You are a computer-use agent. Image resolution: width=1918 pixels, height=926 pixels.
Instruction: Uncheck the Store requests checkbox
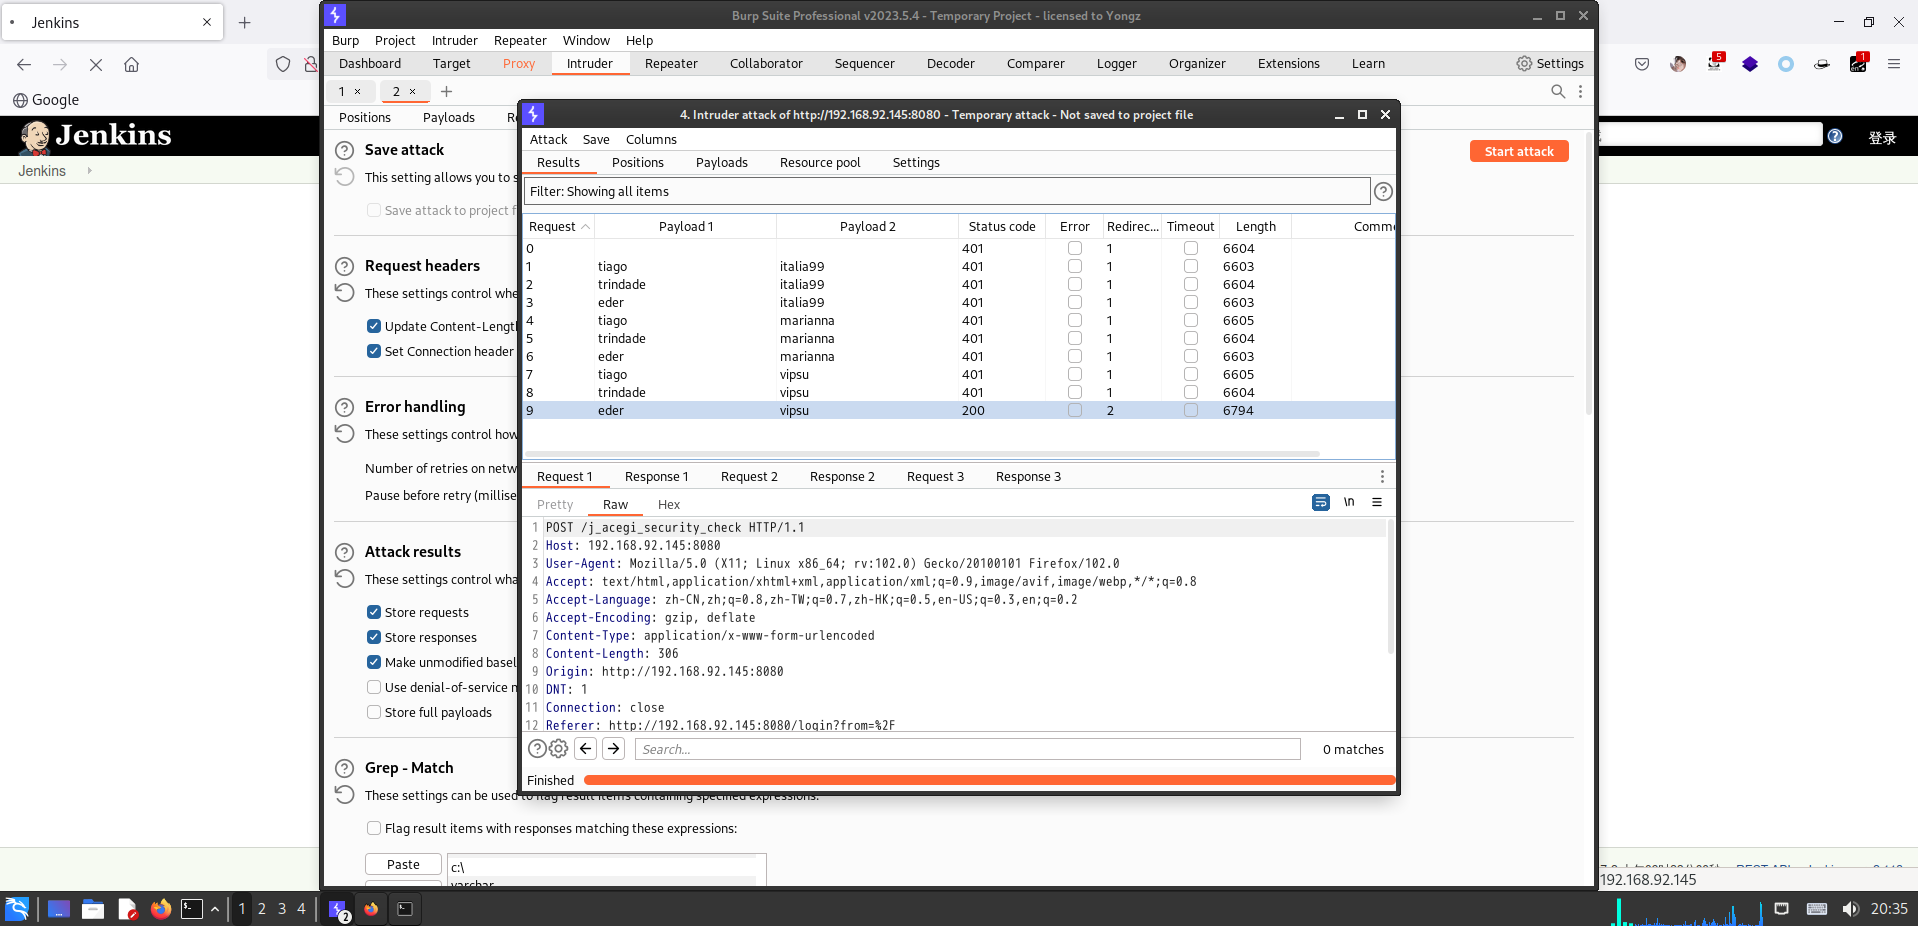(x=374, y=612)
